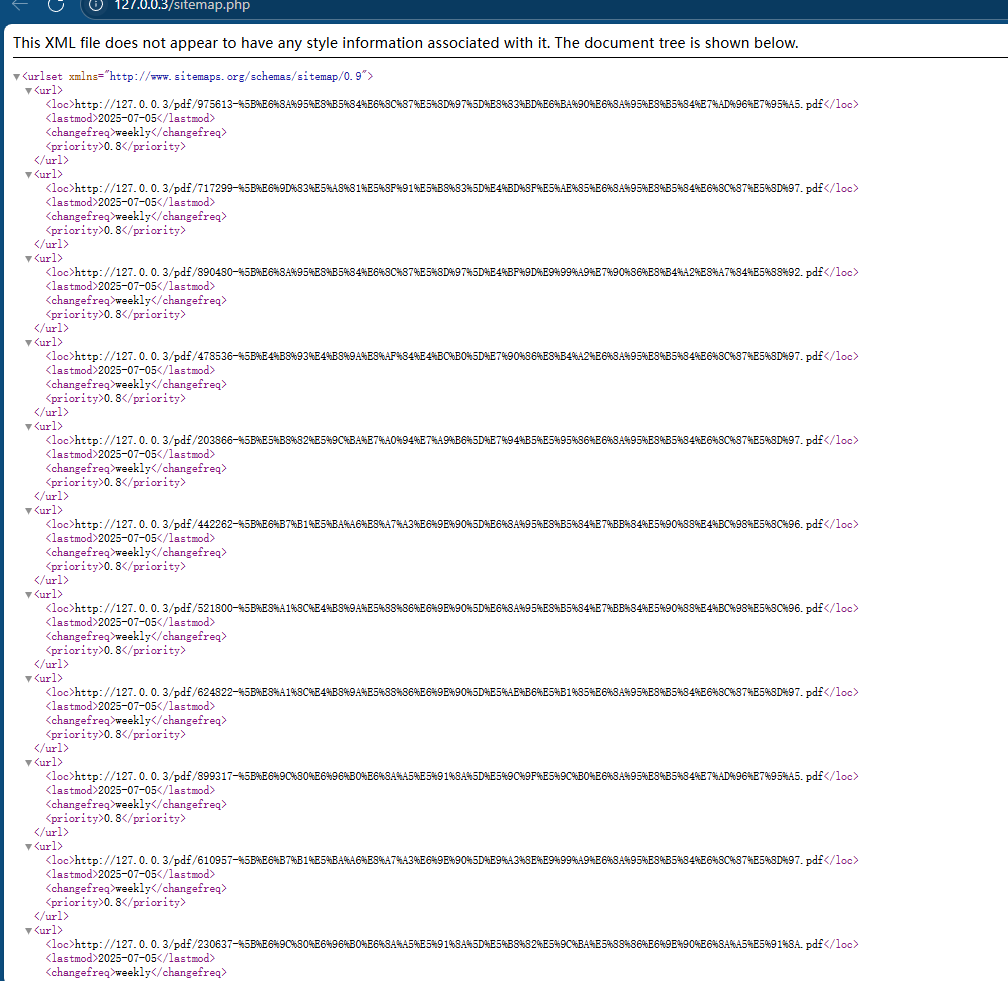Click the loc line for pdf/521800
The height and width of the screenshot is (981, 1008).
pos(452,608)
